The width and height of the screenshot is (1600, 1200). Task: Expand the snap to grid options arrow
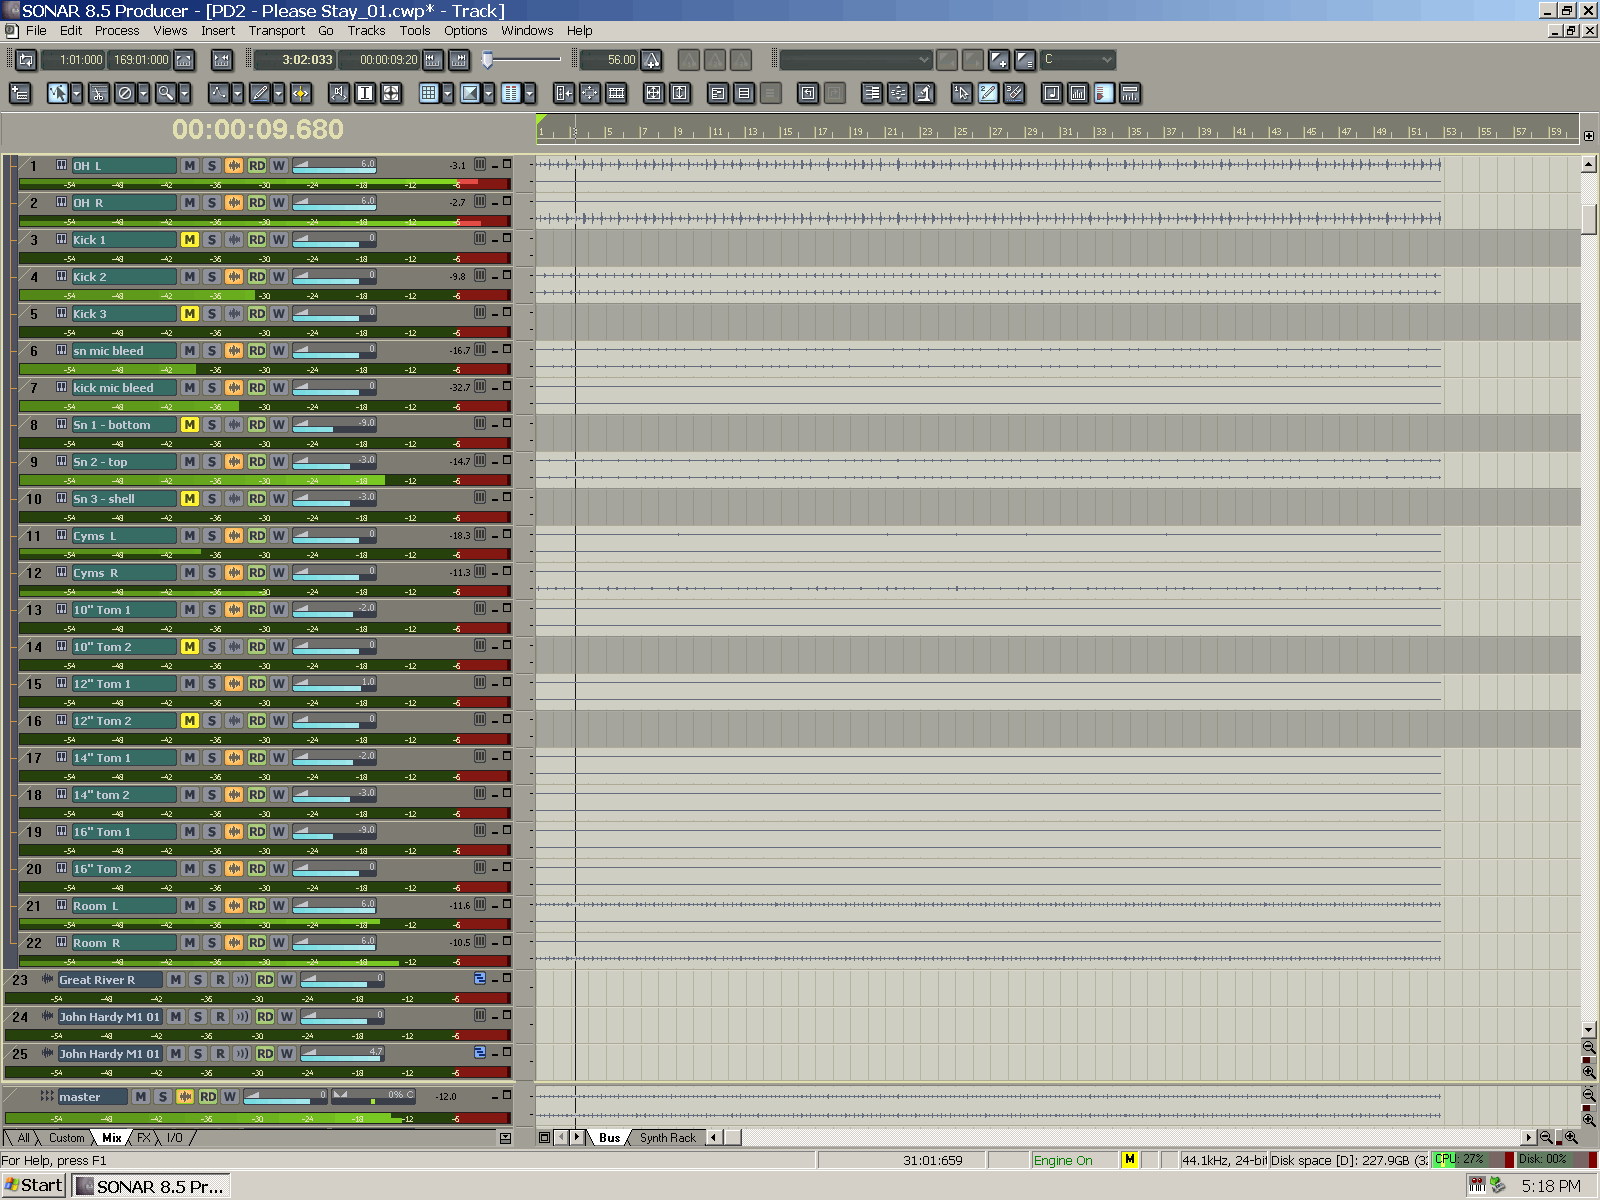[447, 93]
